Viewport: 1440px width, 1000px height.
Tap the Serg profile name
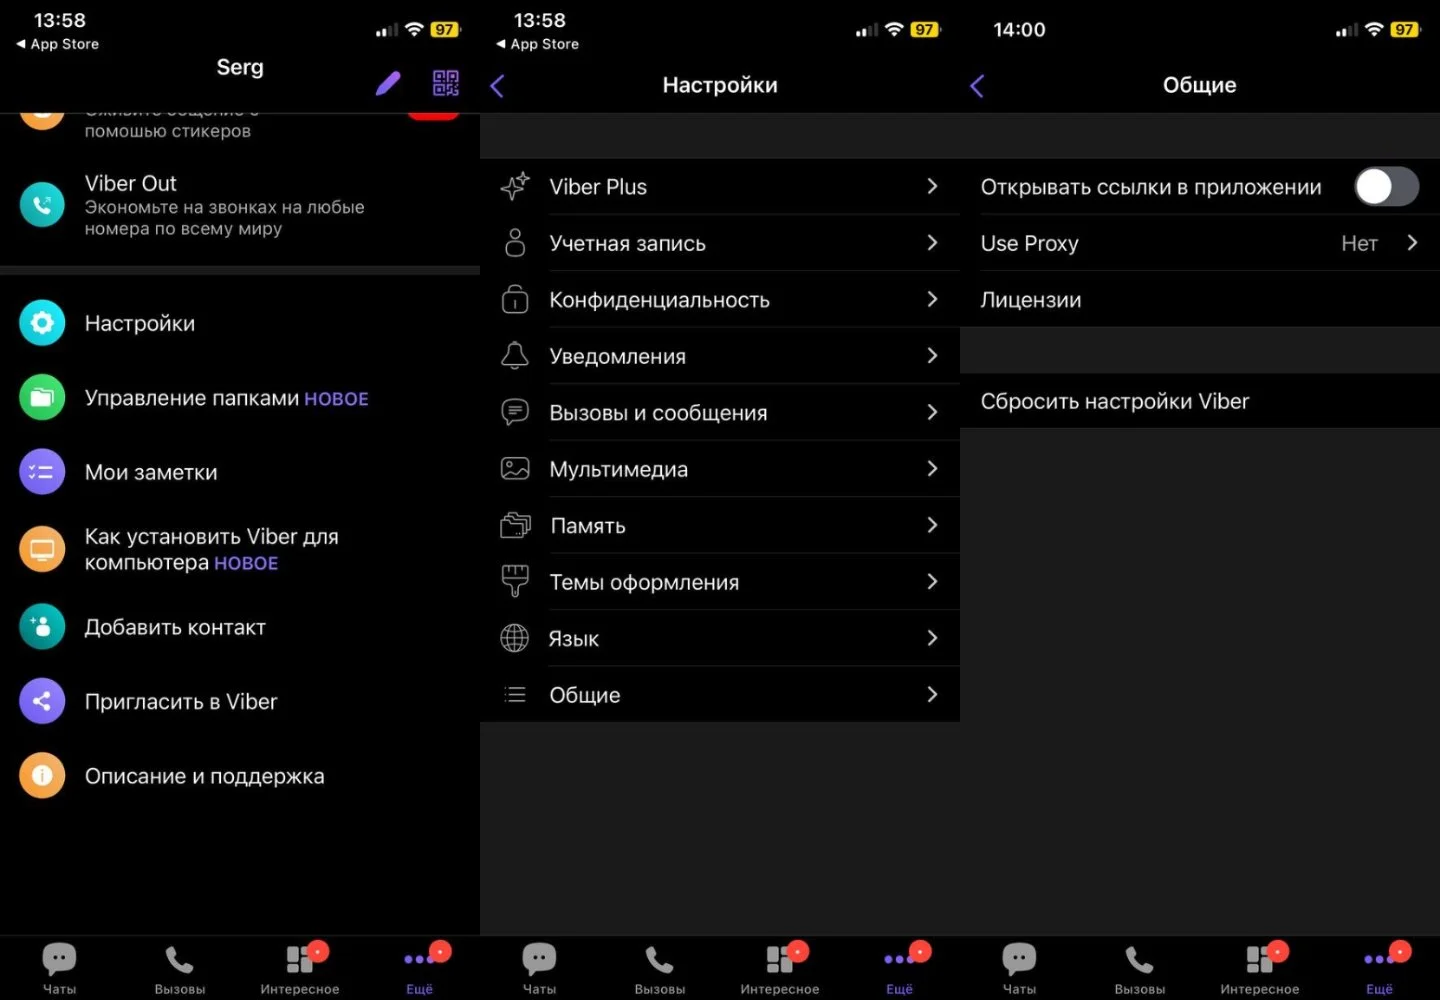240,67
